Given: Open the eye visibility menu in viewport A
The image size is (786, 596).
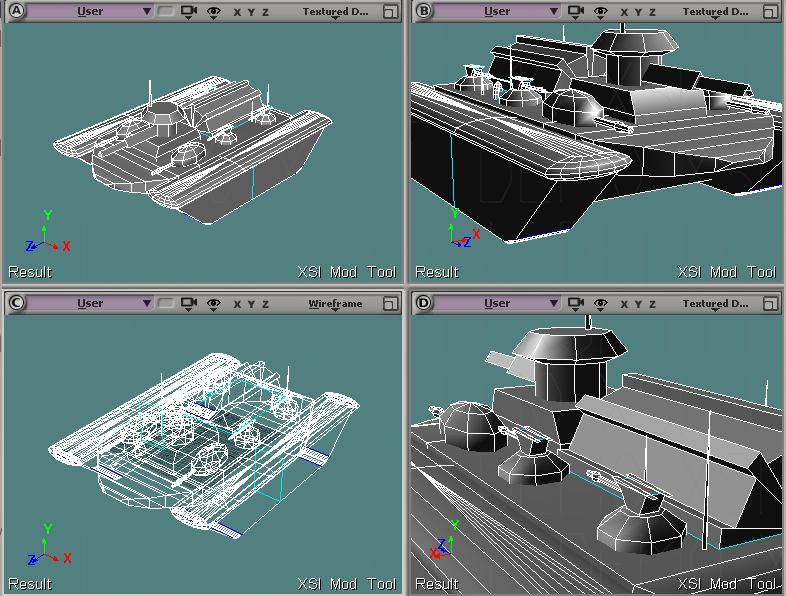Looking at the screenshot, I should point(214,12).
